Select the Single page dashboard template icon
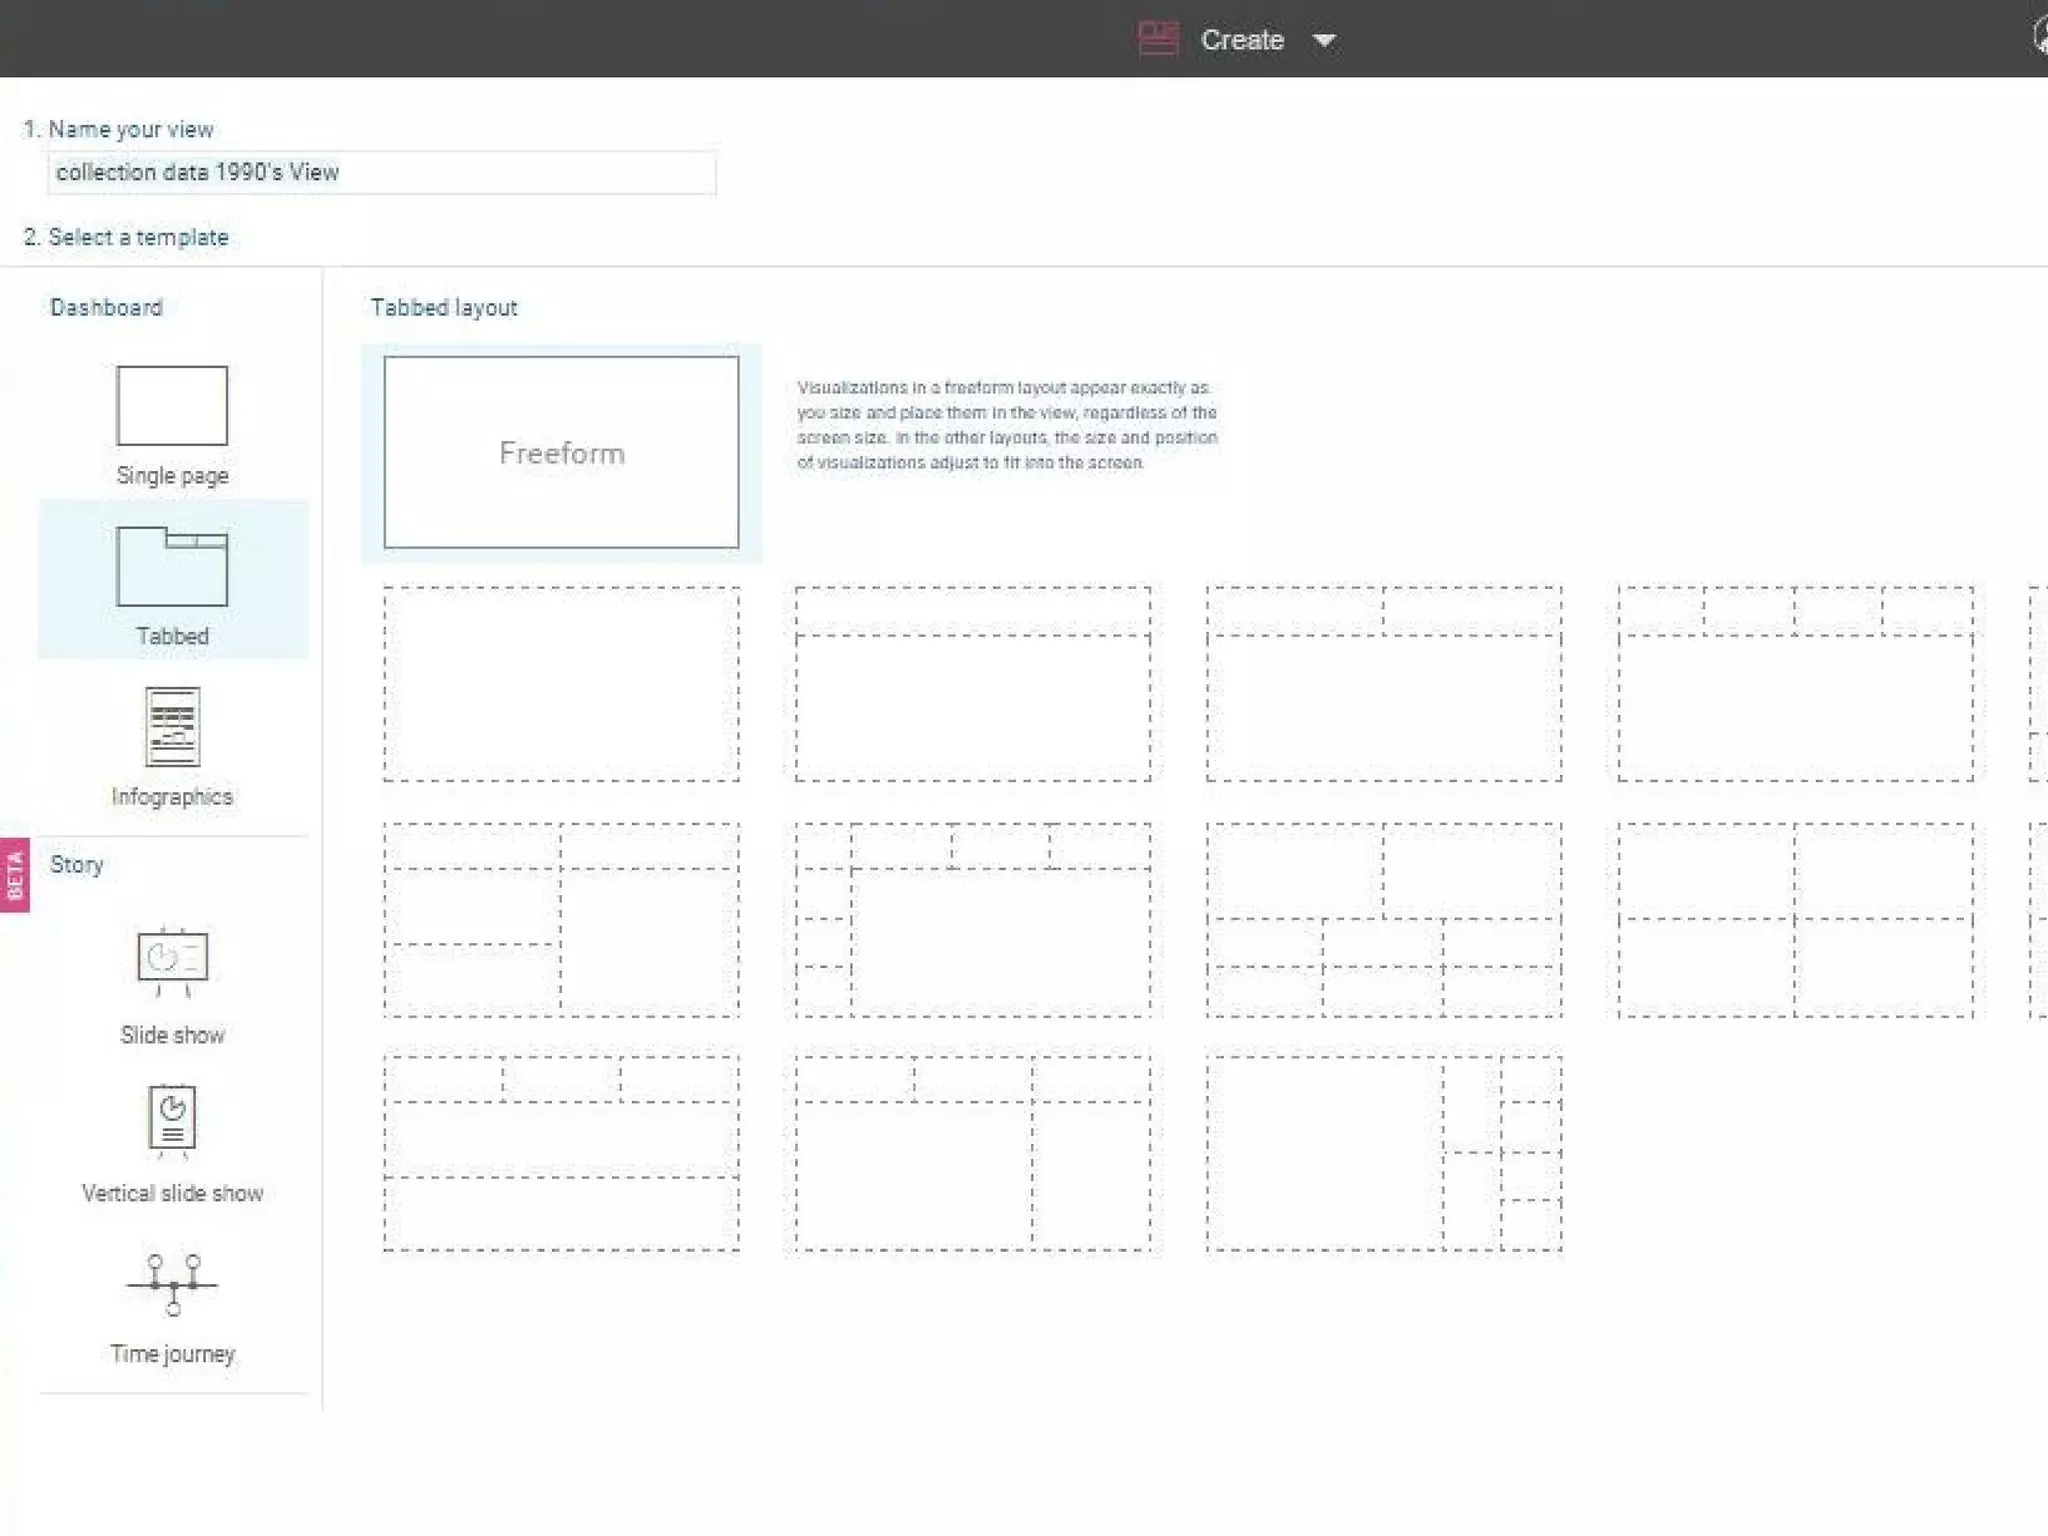 [172, 406]
